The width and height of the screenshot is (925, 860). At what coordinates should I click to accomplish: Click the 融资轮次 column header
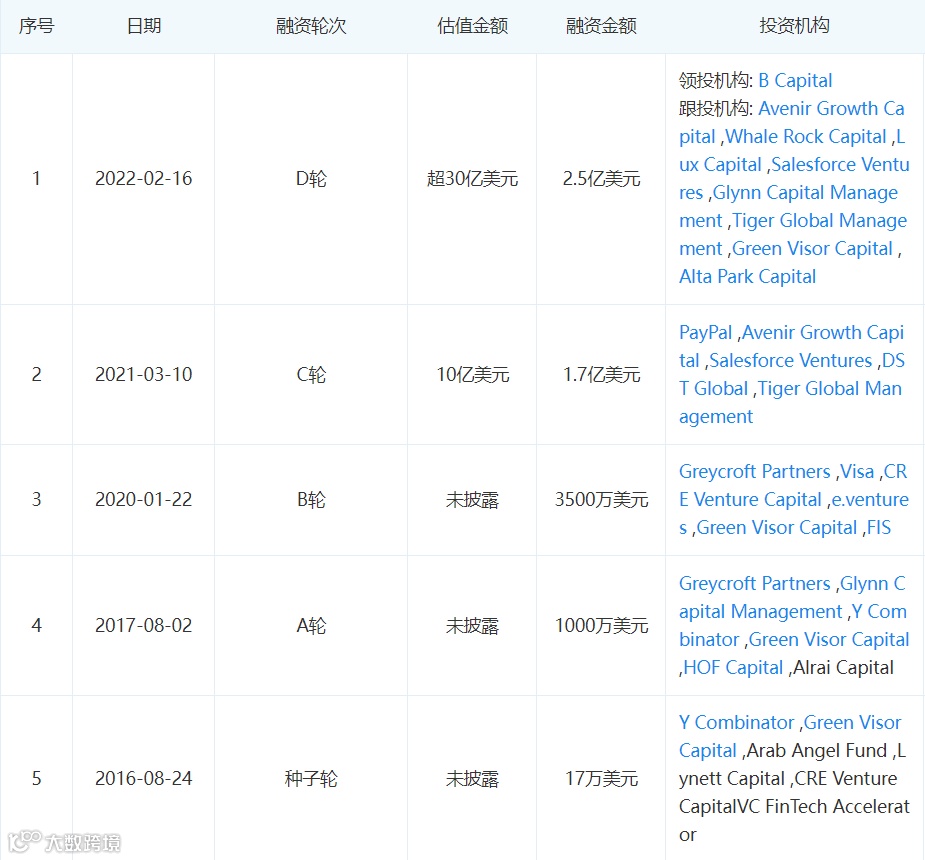(311, 26)
